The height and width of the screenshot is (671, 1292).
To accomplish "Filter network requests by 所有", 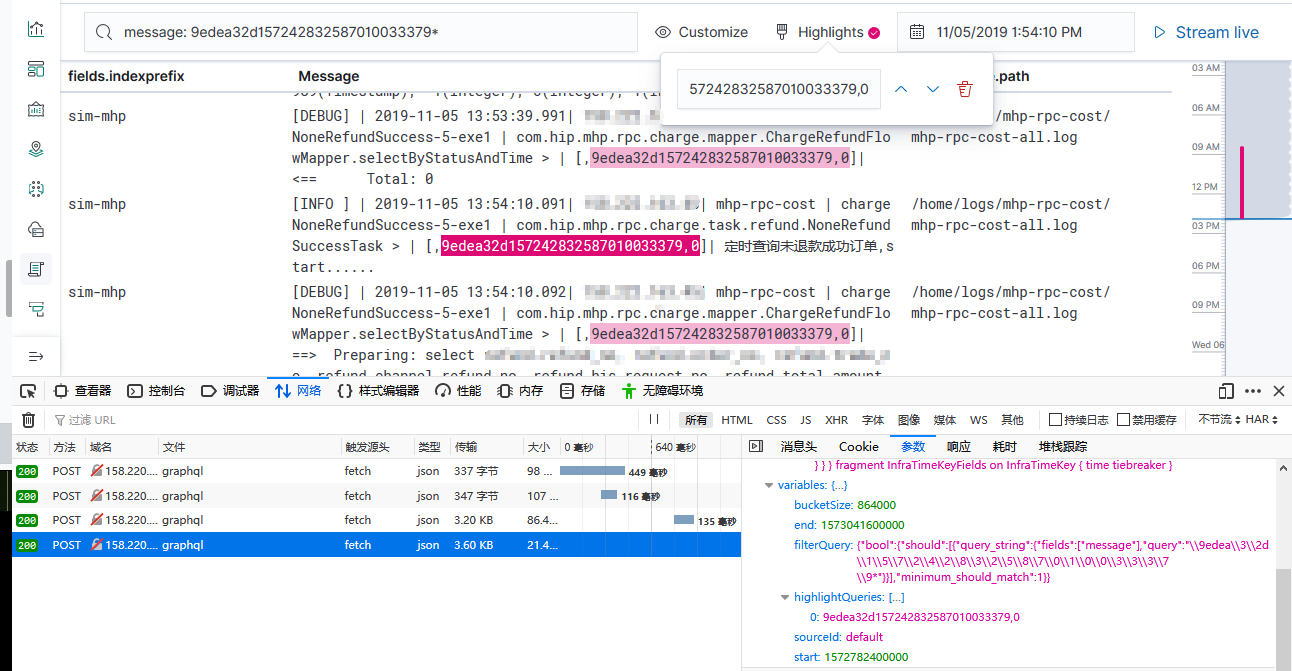I will [x=696, y=420].
